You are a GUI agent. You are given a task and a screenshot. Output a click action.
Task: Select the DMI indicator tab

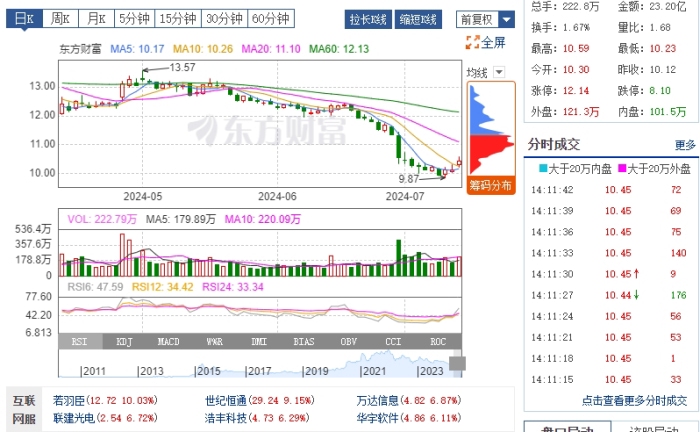(259, 342)
